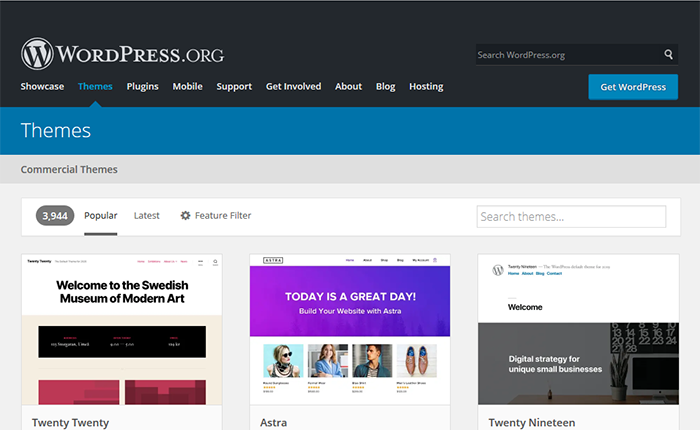Switch to the Popular tab

(x=100, y=216)
